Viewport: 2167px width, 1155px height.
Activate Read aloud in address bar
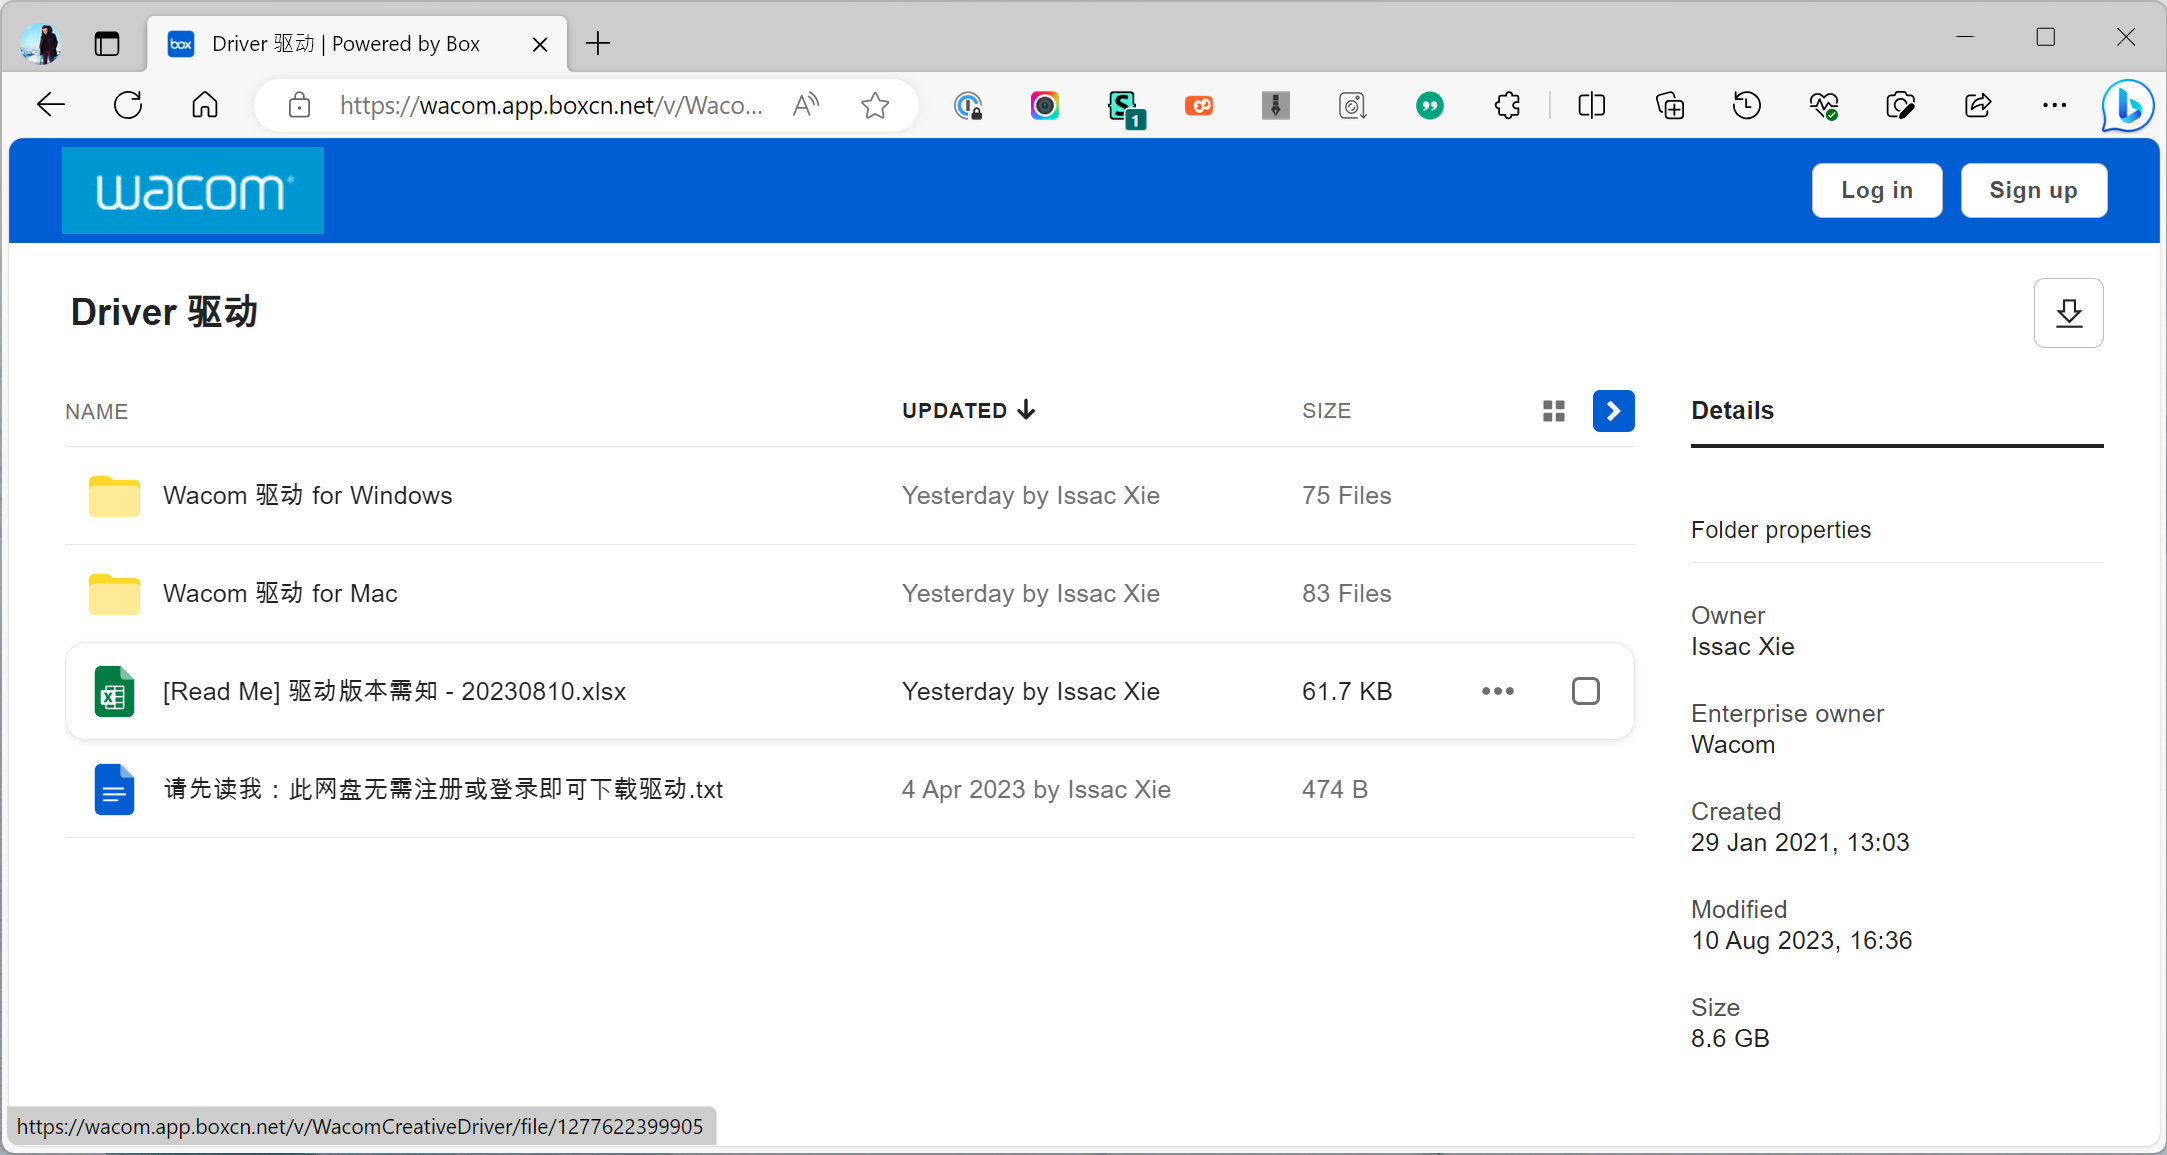[x=806, y=105]
